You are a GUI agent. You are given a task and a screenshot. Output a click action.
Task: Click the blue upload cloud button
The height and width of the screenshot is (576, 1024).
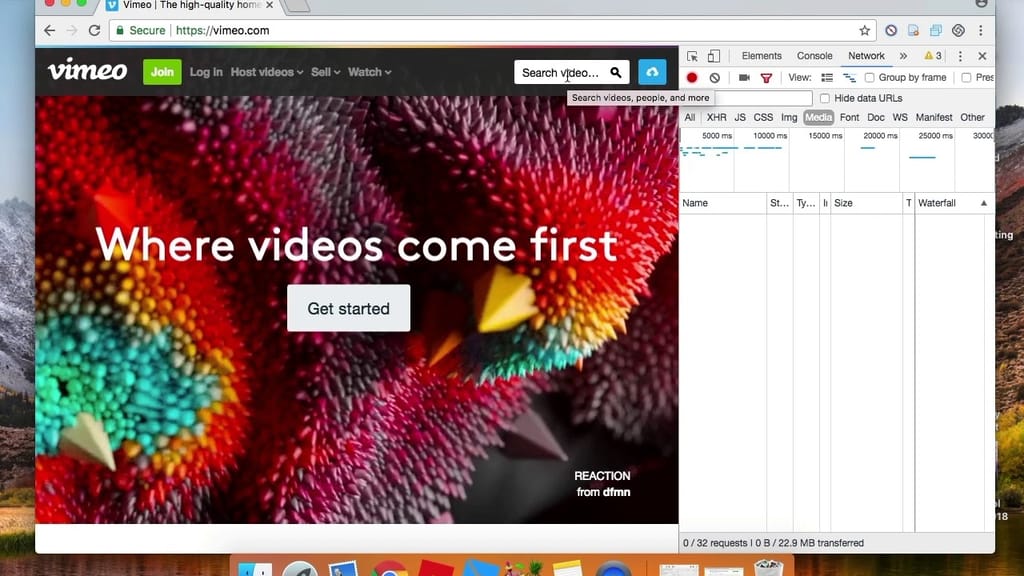click(x=652, y=72)
